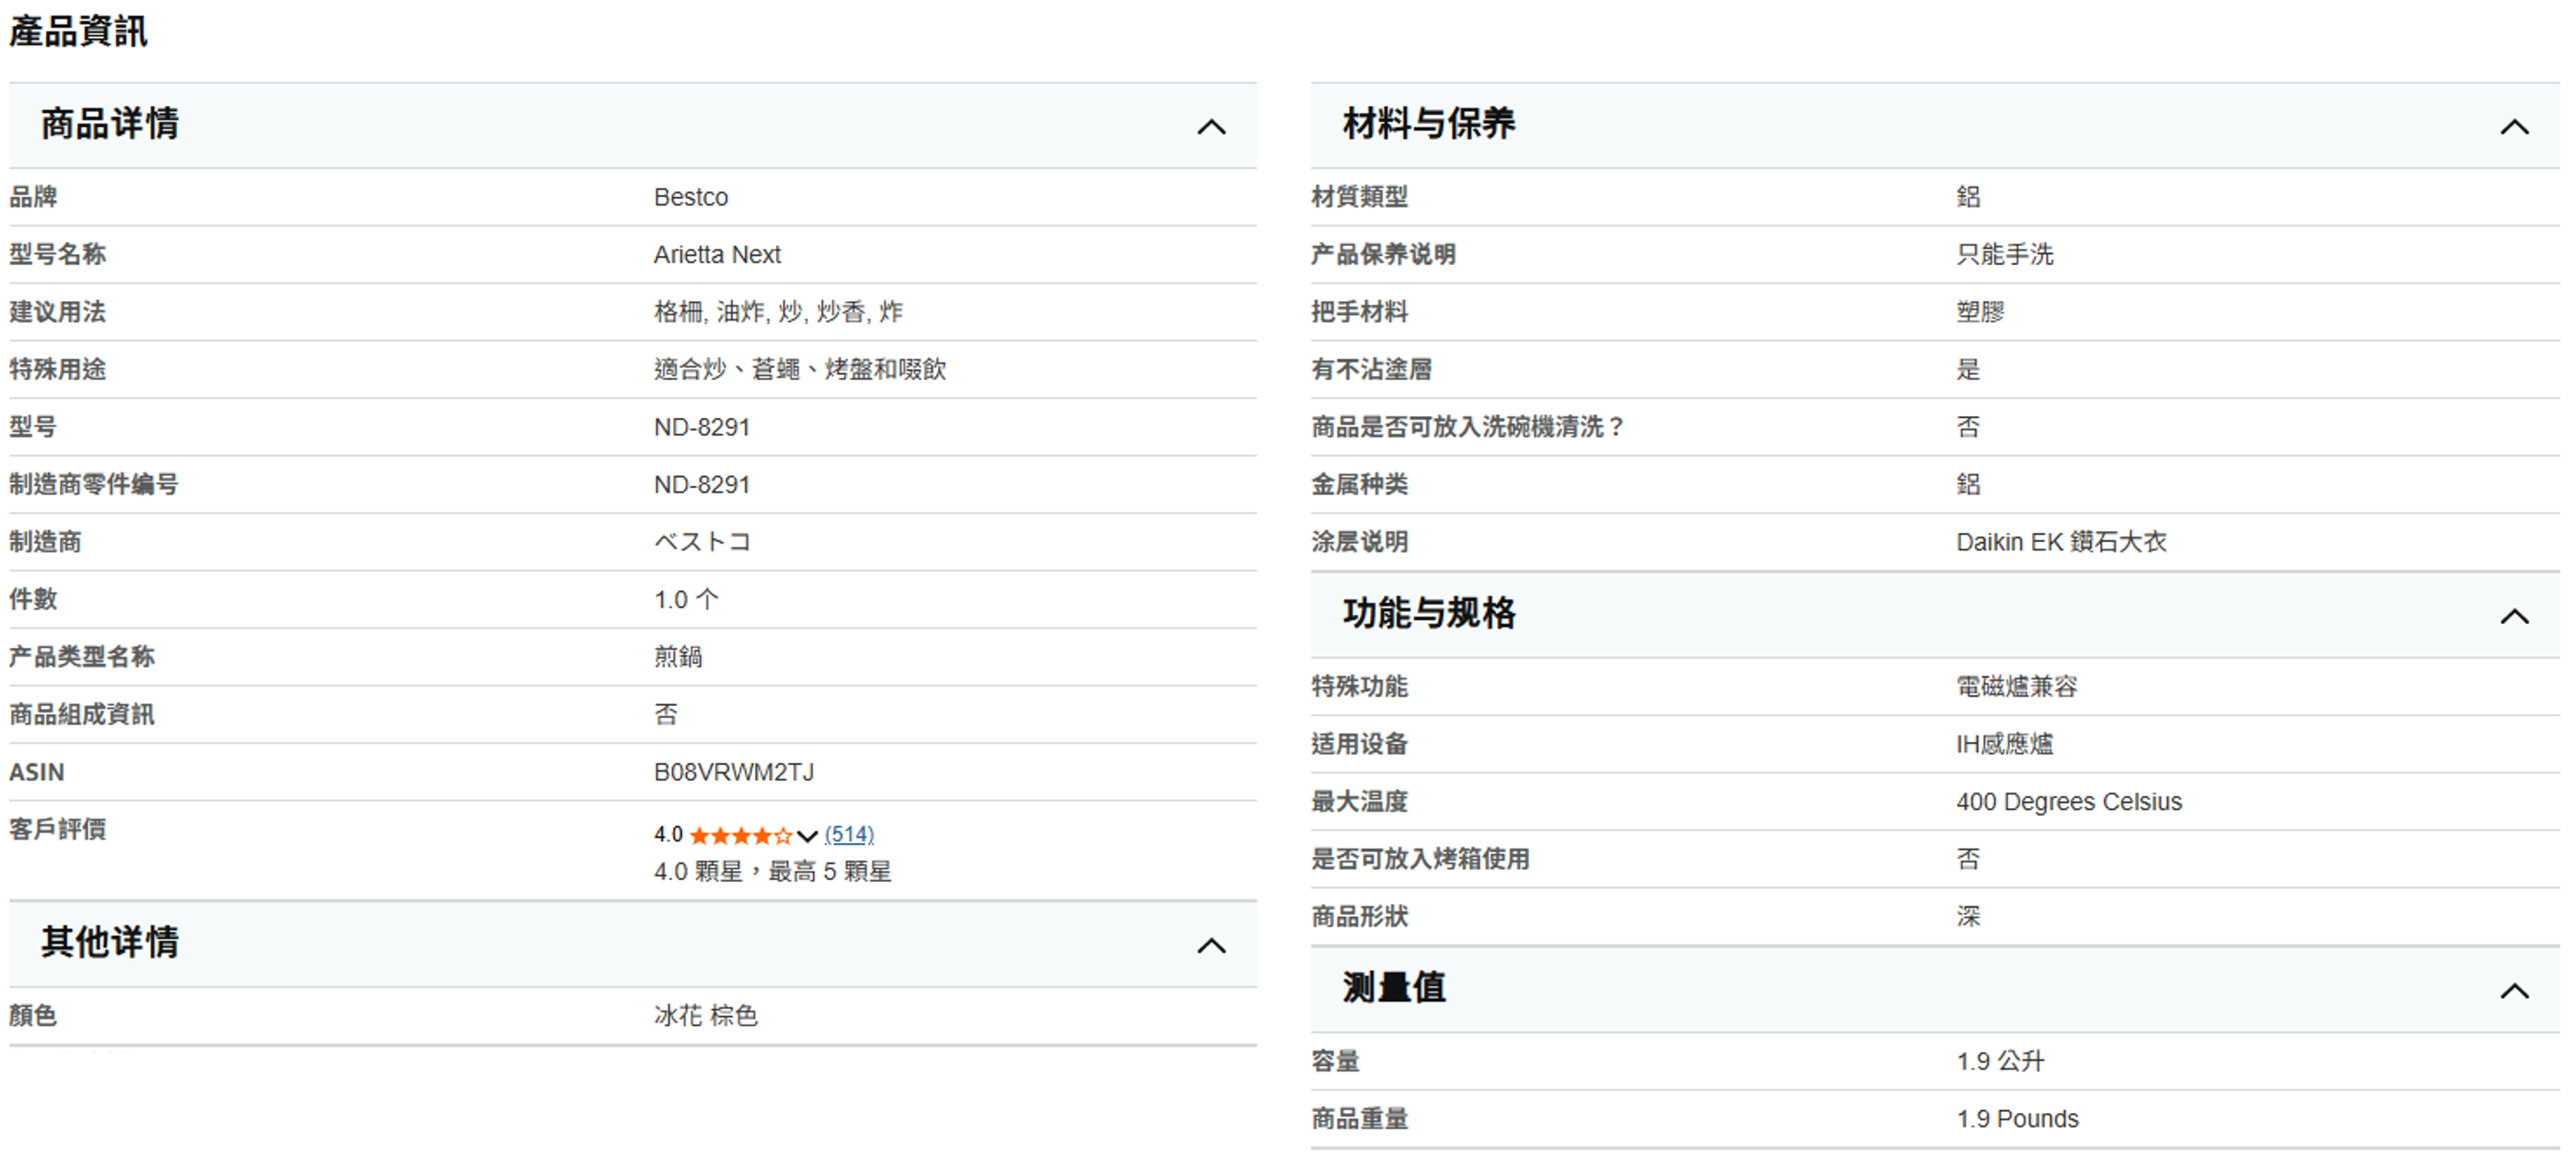Screen dimensions: 2576x1170
Task: Click the 產品資訊 page heading
Action: pos(79,31)
